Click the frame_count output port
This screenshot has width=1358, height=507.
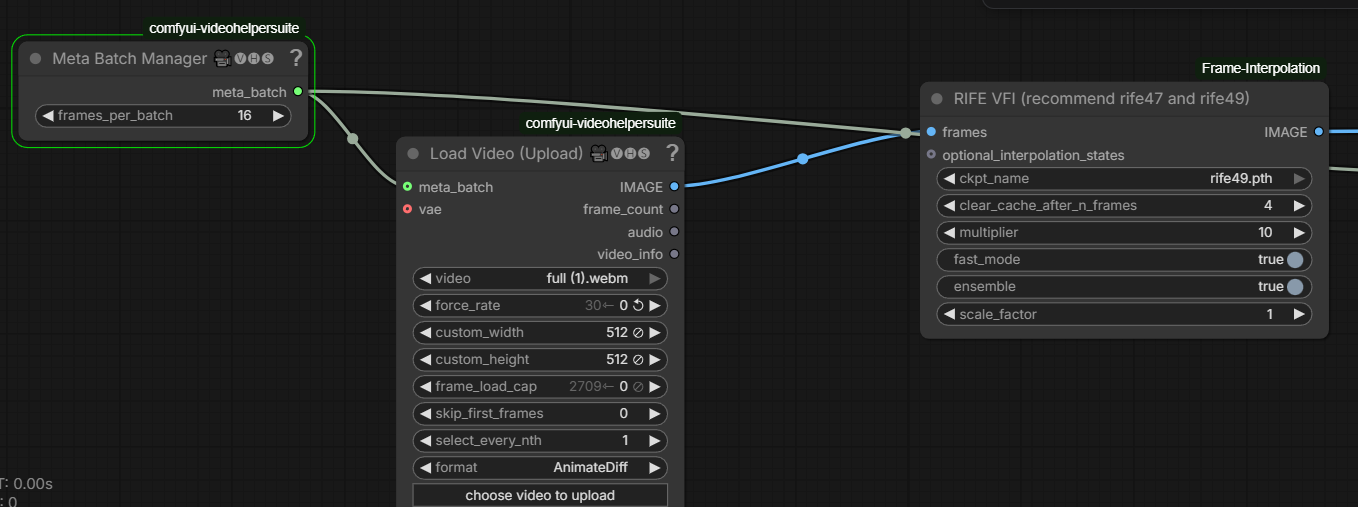674,209
